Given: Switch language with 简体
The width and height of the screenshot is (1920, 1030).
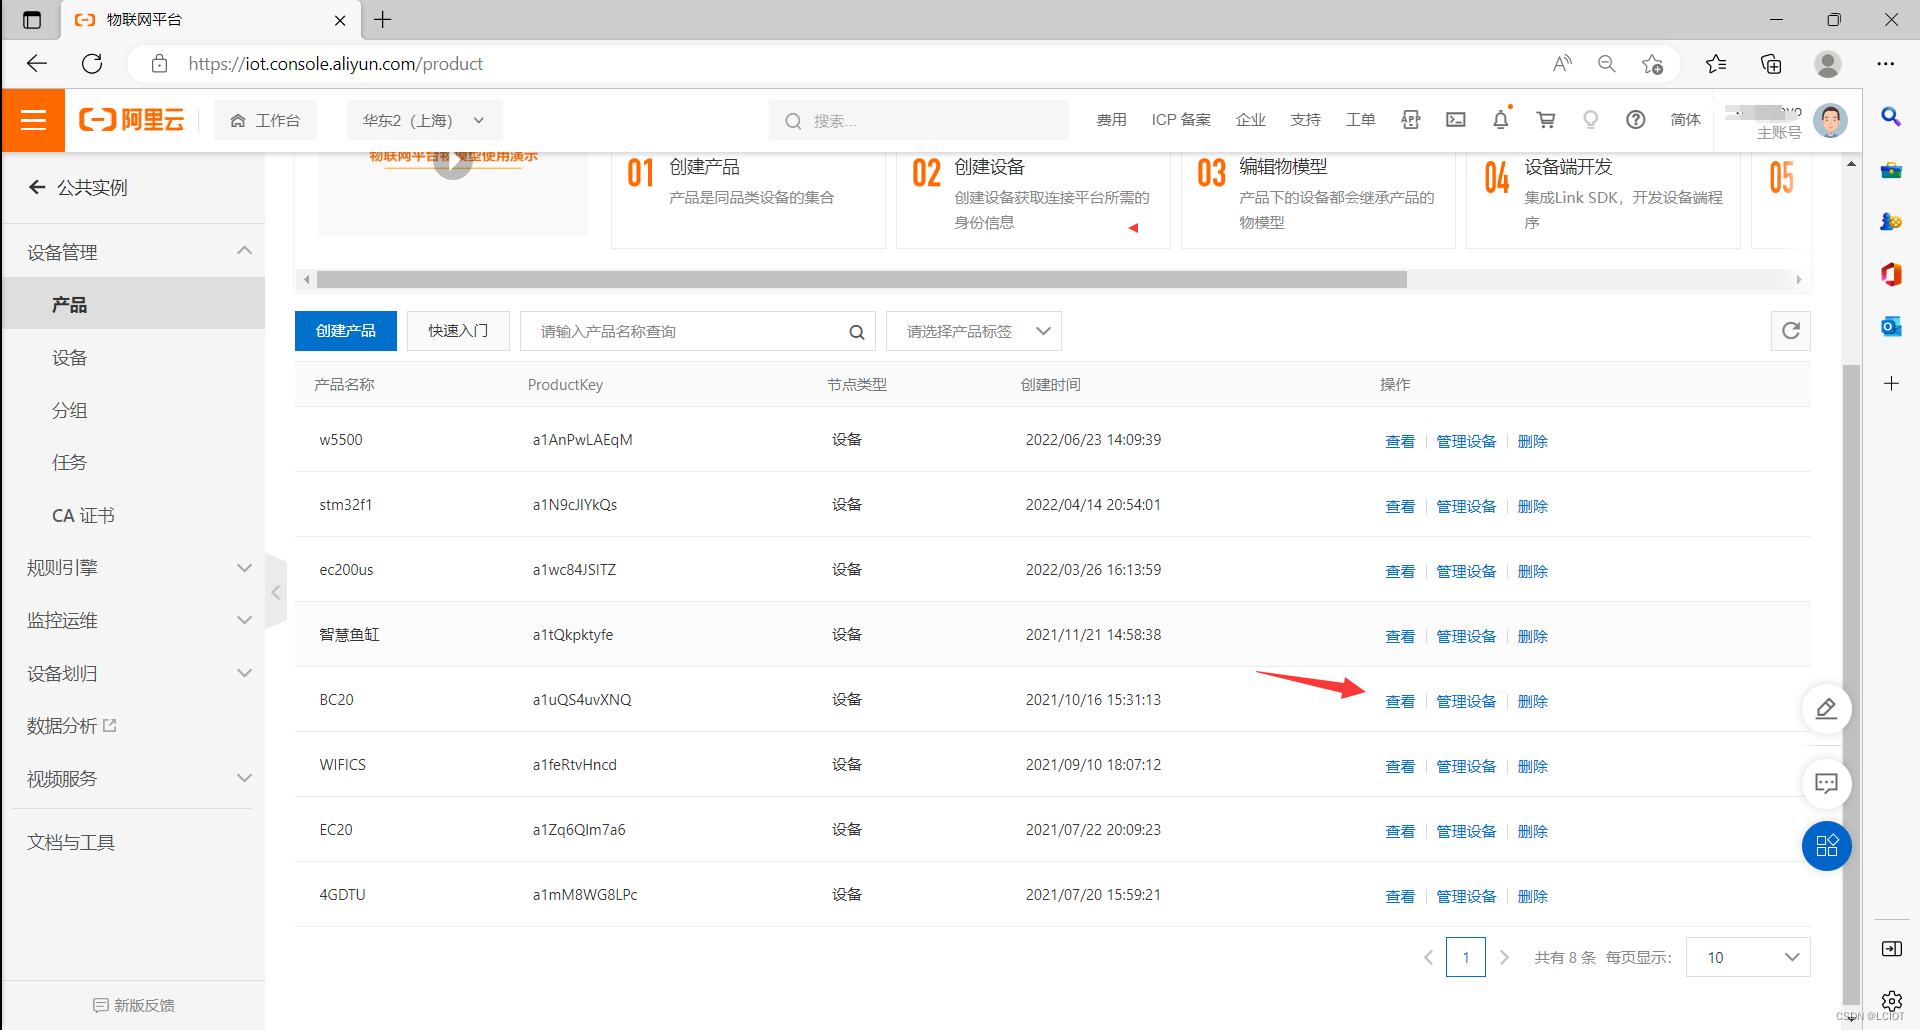Looking at the screenshot, I should (1685, 120).
